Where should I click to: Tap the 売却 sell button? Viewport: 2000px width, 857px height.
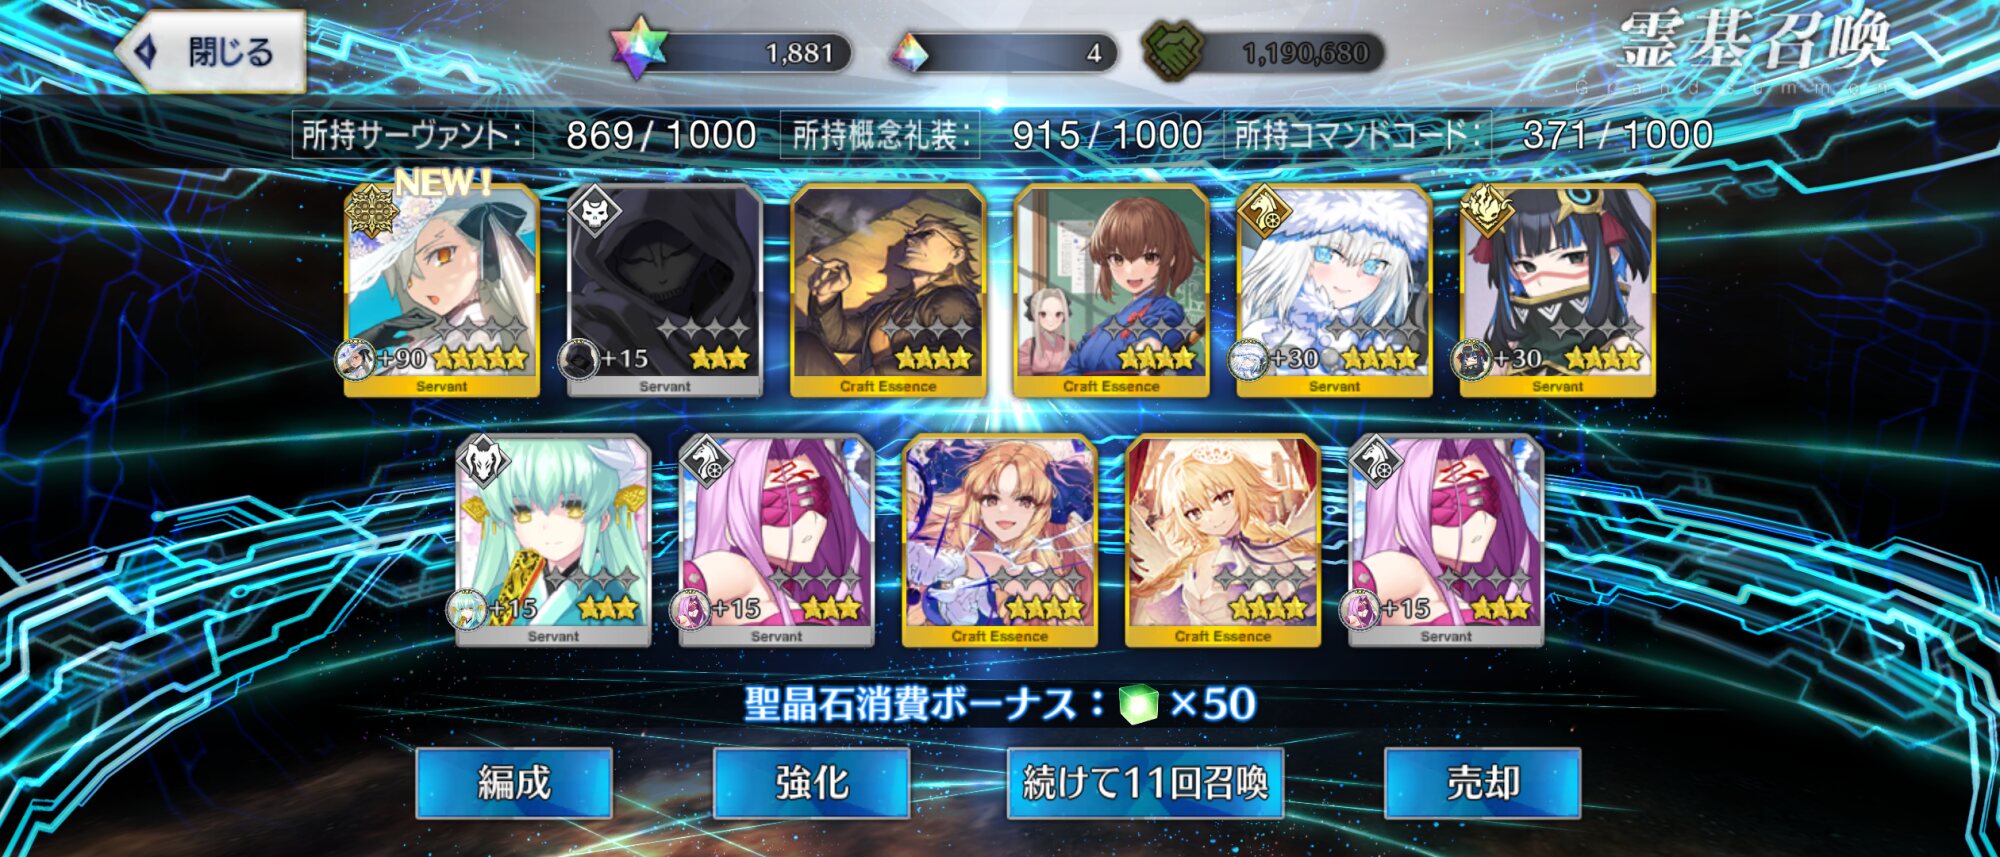(1483, 783)
